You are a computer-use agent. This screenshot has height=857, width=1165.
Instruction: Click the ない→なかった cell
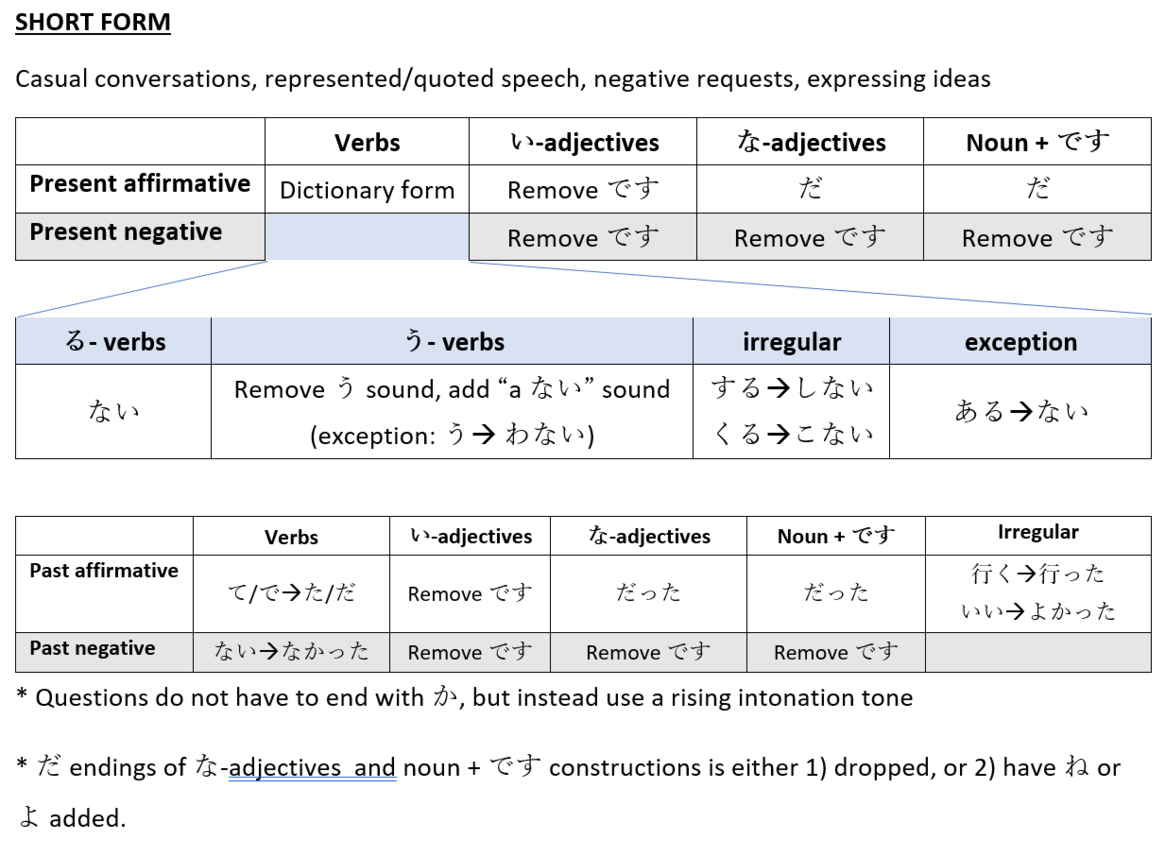[x=291, y=652]
